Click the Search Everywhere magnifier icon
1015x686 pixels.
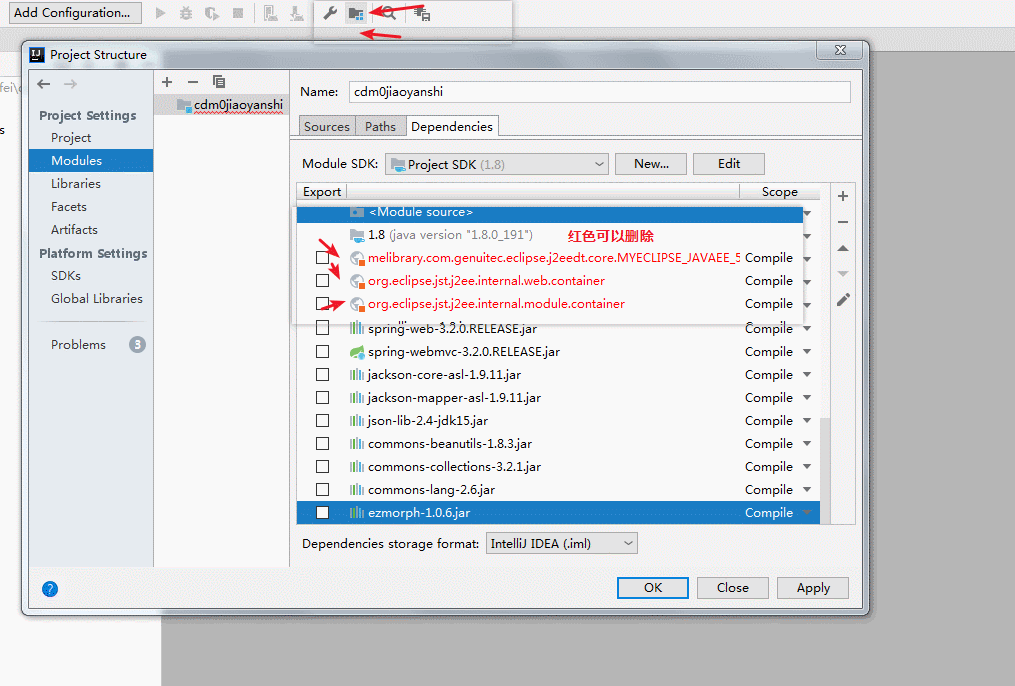tap(388, 13)
